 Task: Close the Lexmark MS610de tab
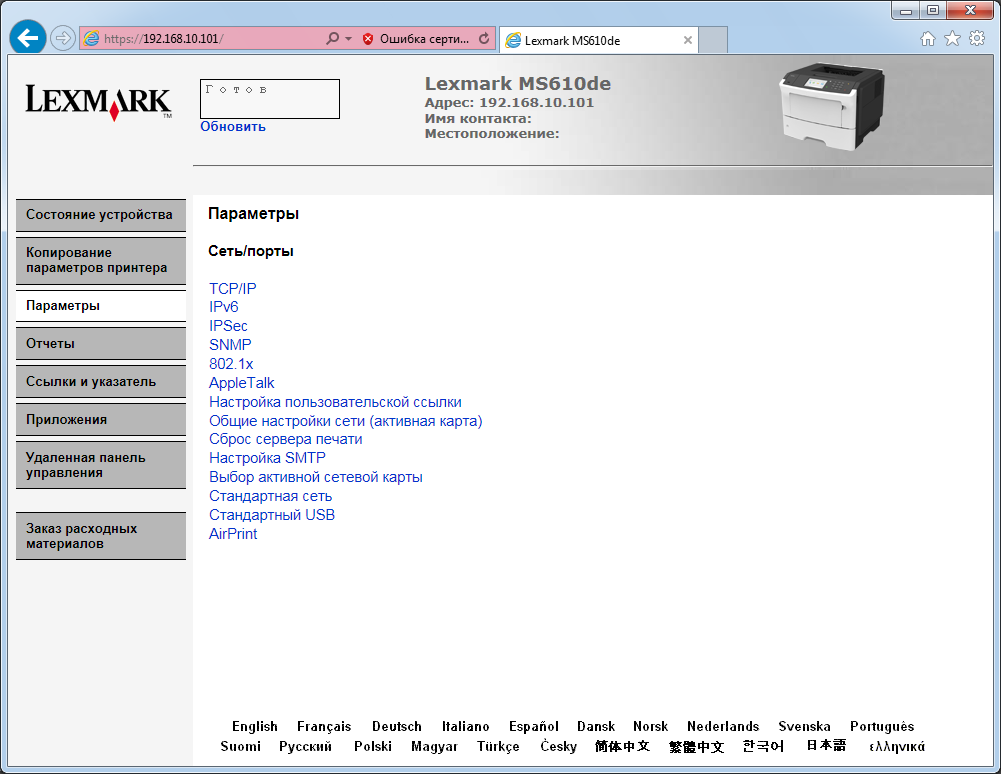pos(688,40)
